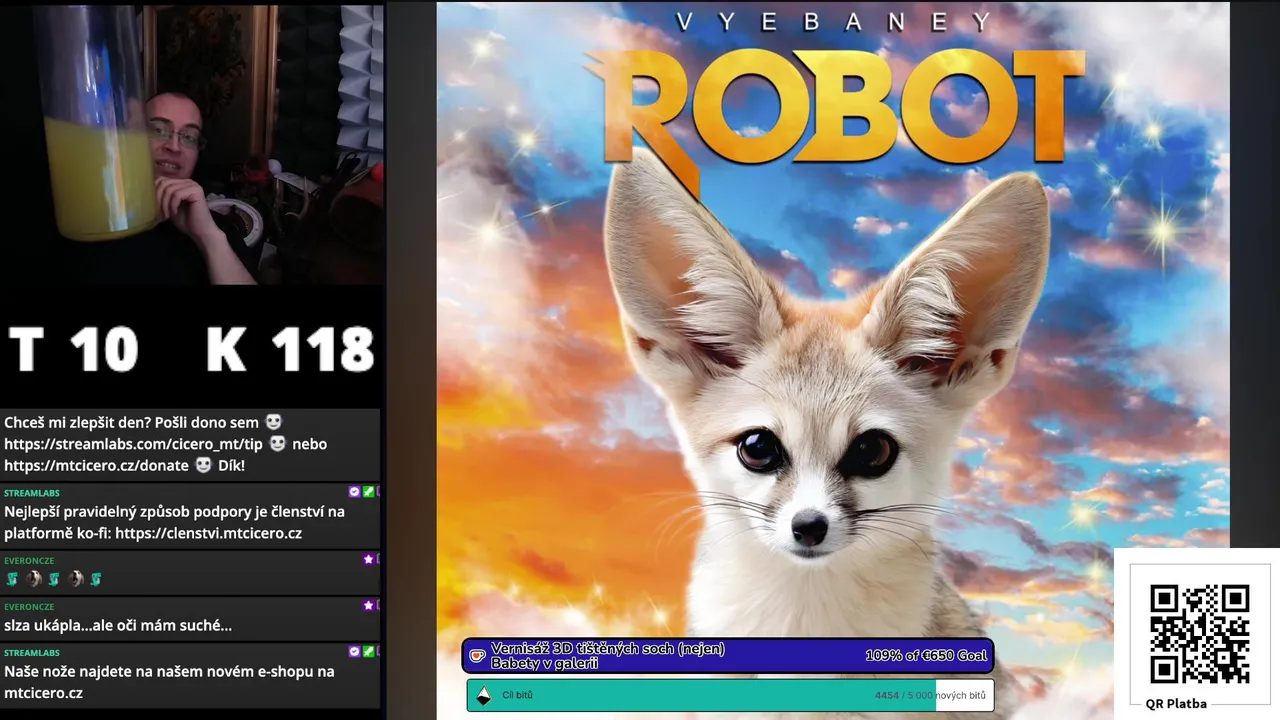Click the fennec fox album cover image
1280x720 pixels.
833,360
